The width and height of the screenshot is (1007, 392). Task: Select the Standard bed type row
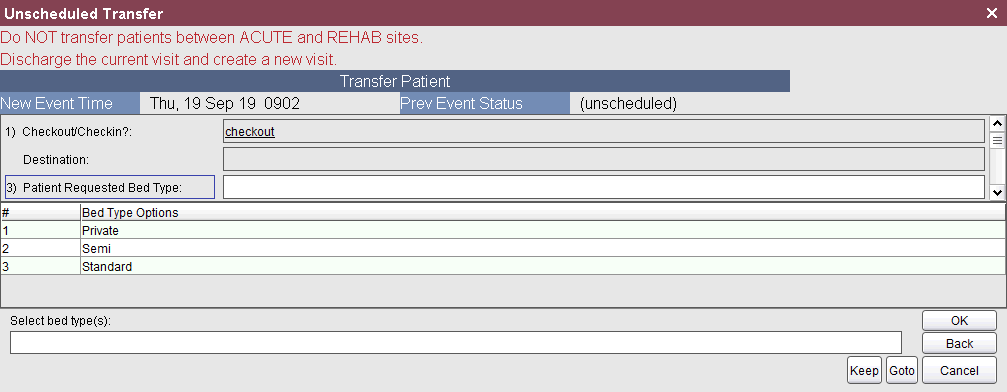click(502, 266)
